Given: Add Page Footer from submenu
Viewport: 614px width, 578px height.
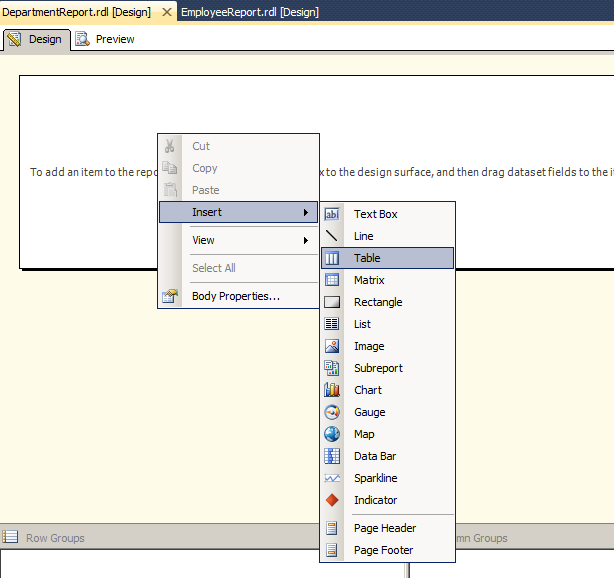Looking at the screenshot, I should 387,550.
